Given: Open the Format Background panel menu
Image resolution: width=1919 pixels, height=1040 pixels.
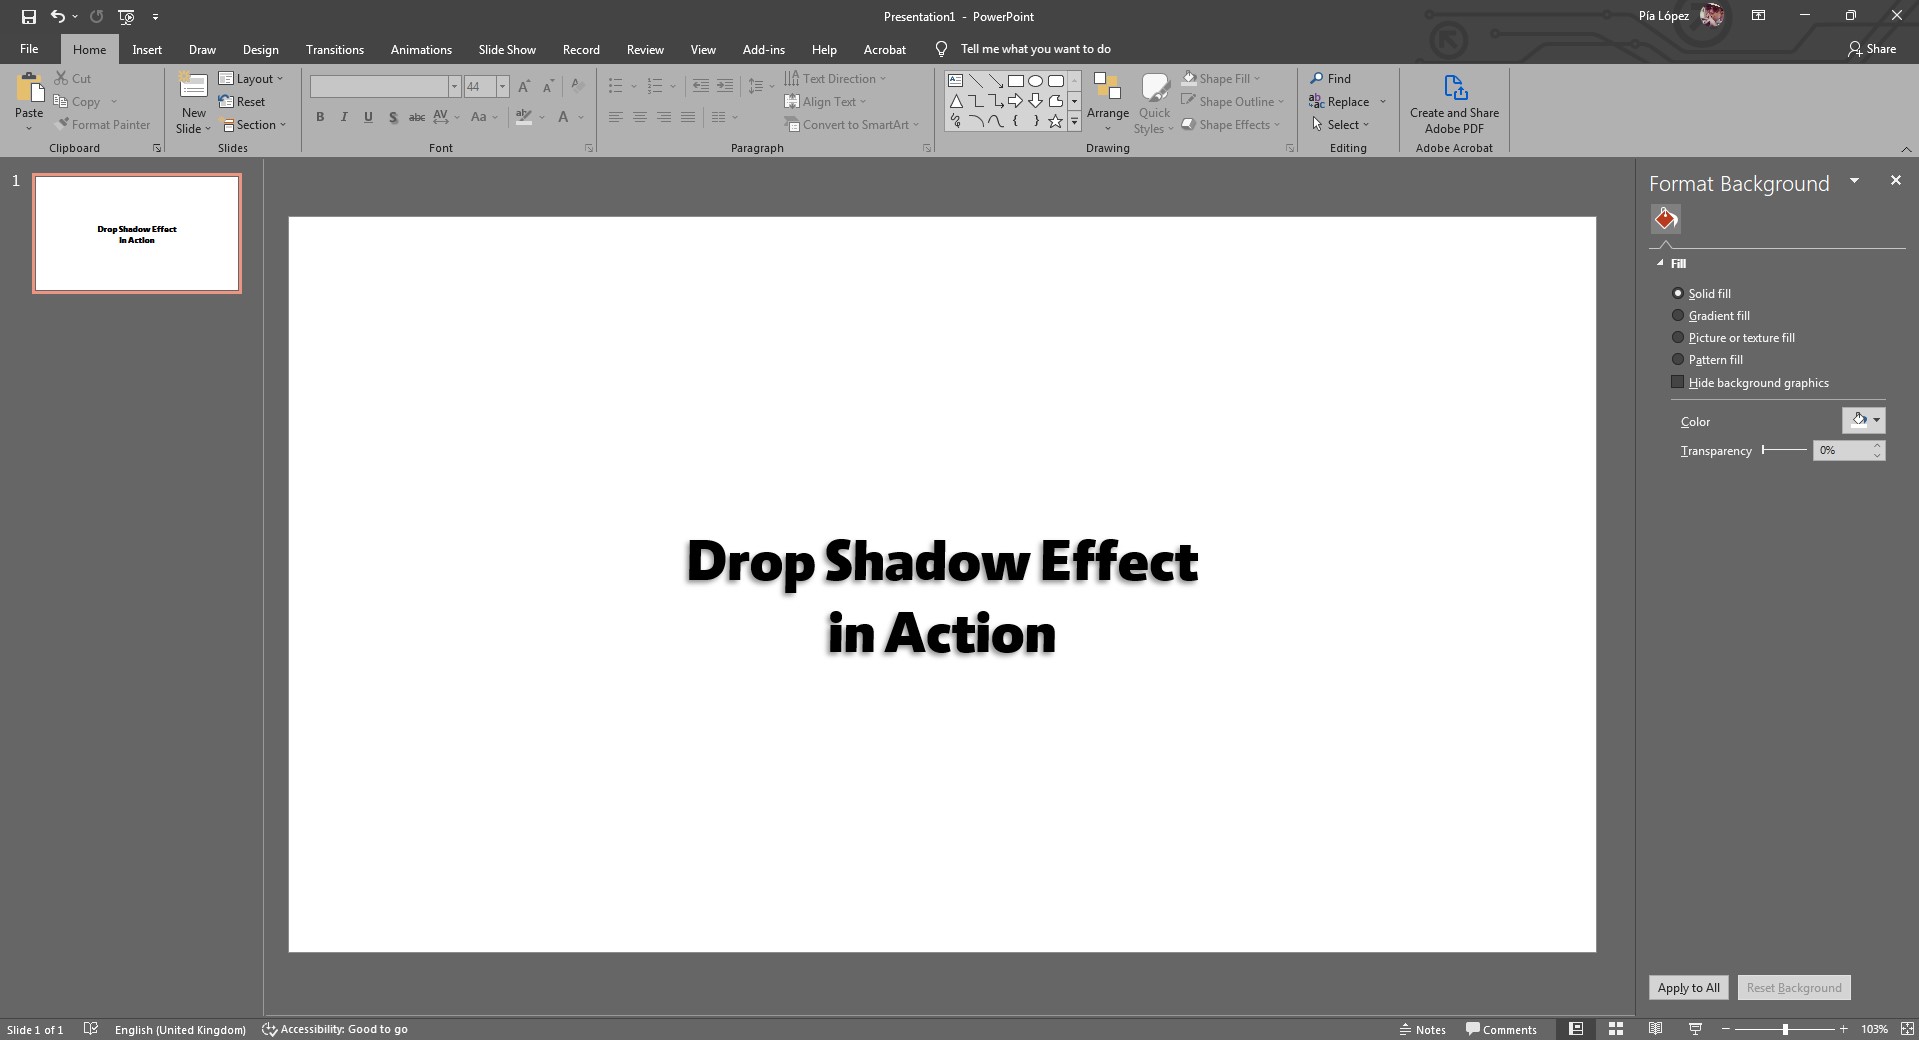Looking at the screenshot, I should pos(1855,180).
